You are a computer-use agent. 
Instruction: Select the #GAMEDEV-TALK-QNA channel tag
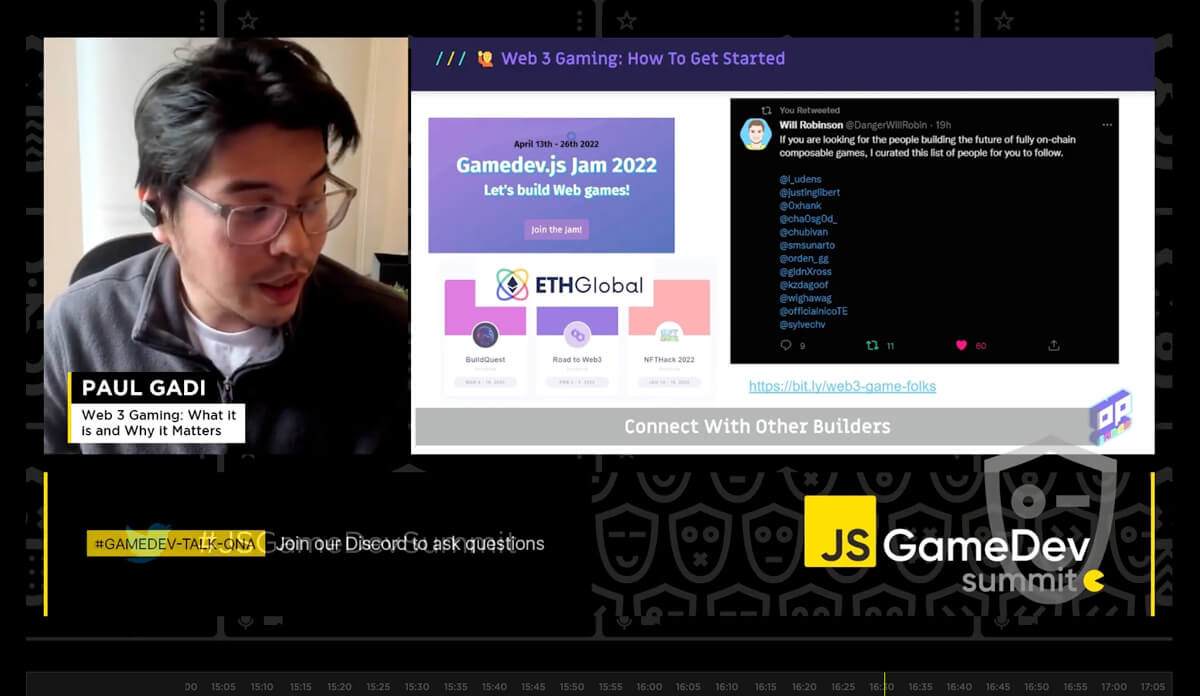174,543
